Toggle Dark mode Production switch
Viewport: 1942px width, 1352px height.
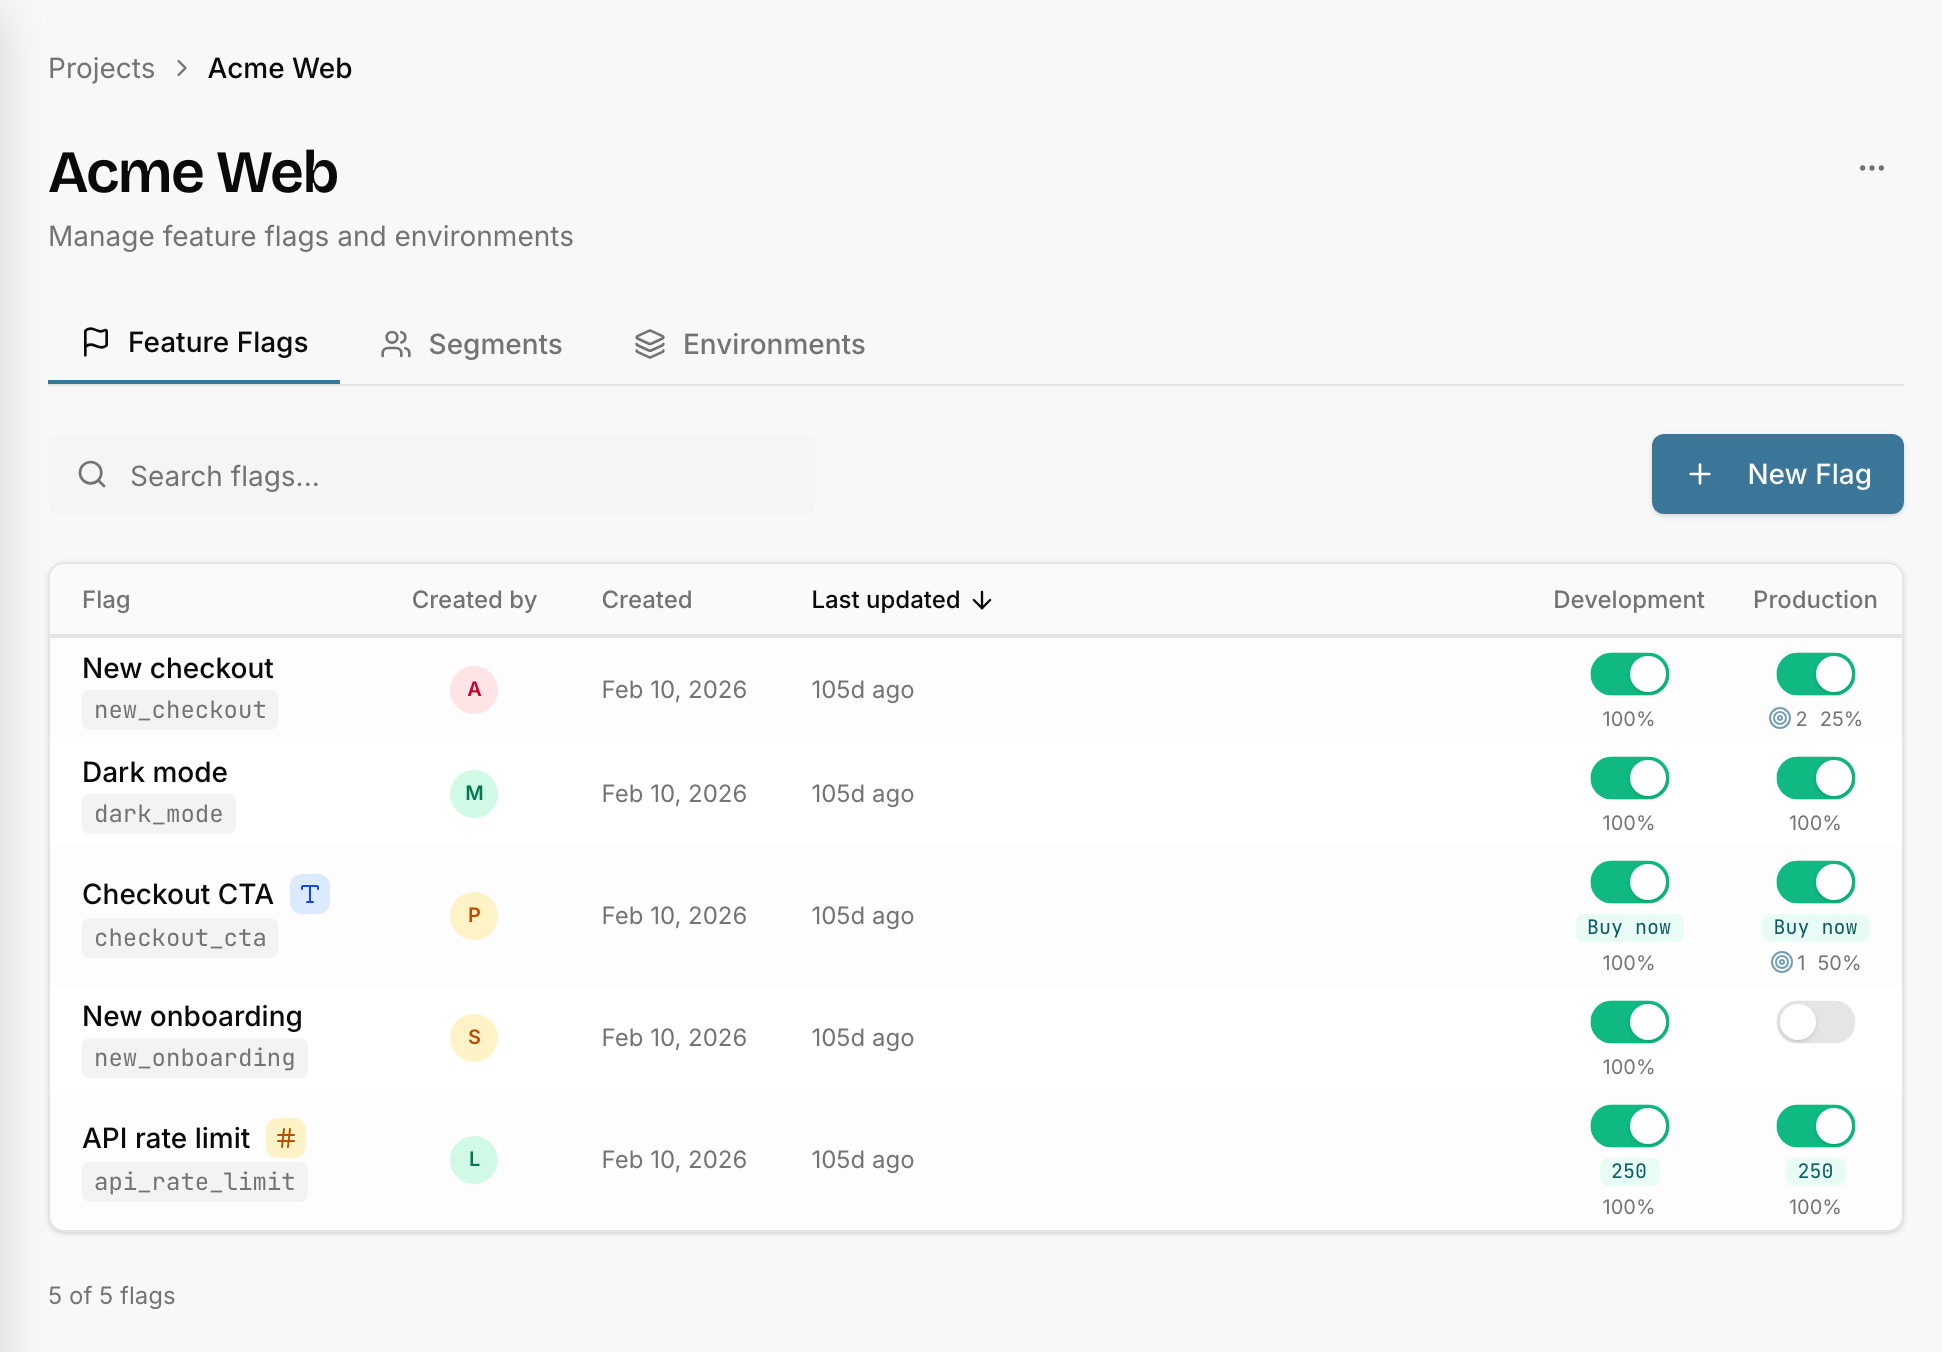(x=1815, y=778)
